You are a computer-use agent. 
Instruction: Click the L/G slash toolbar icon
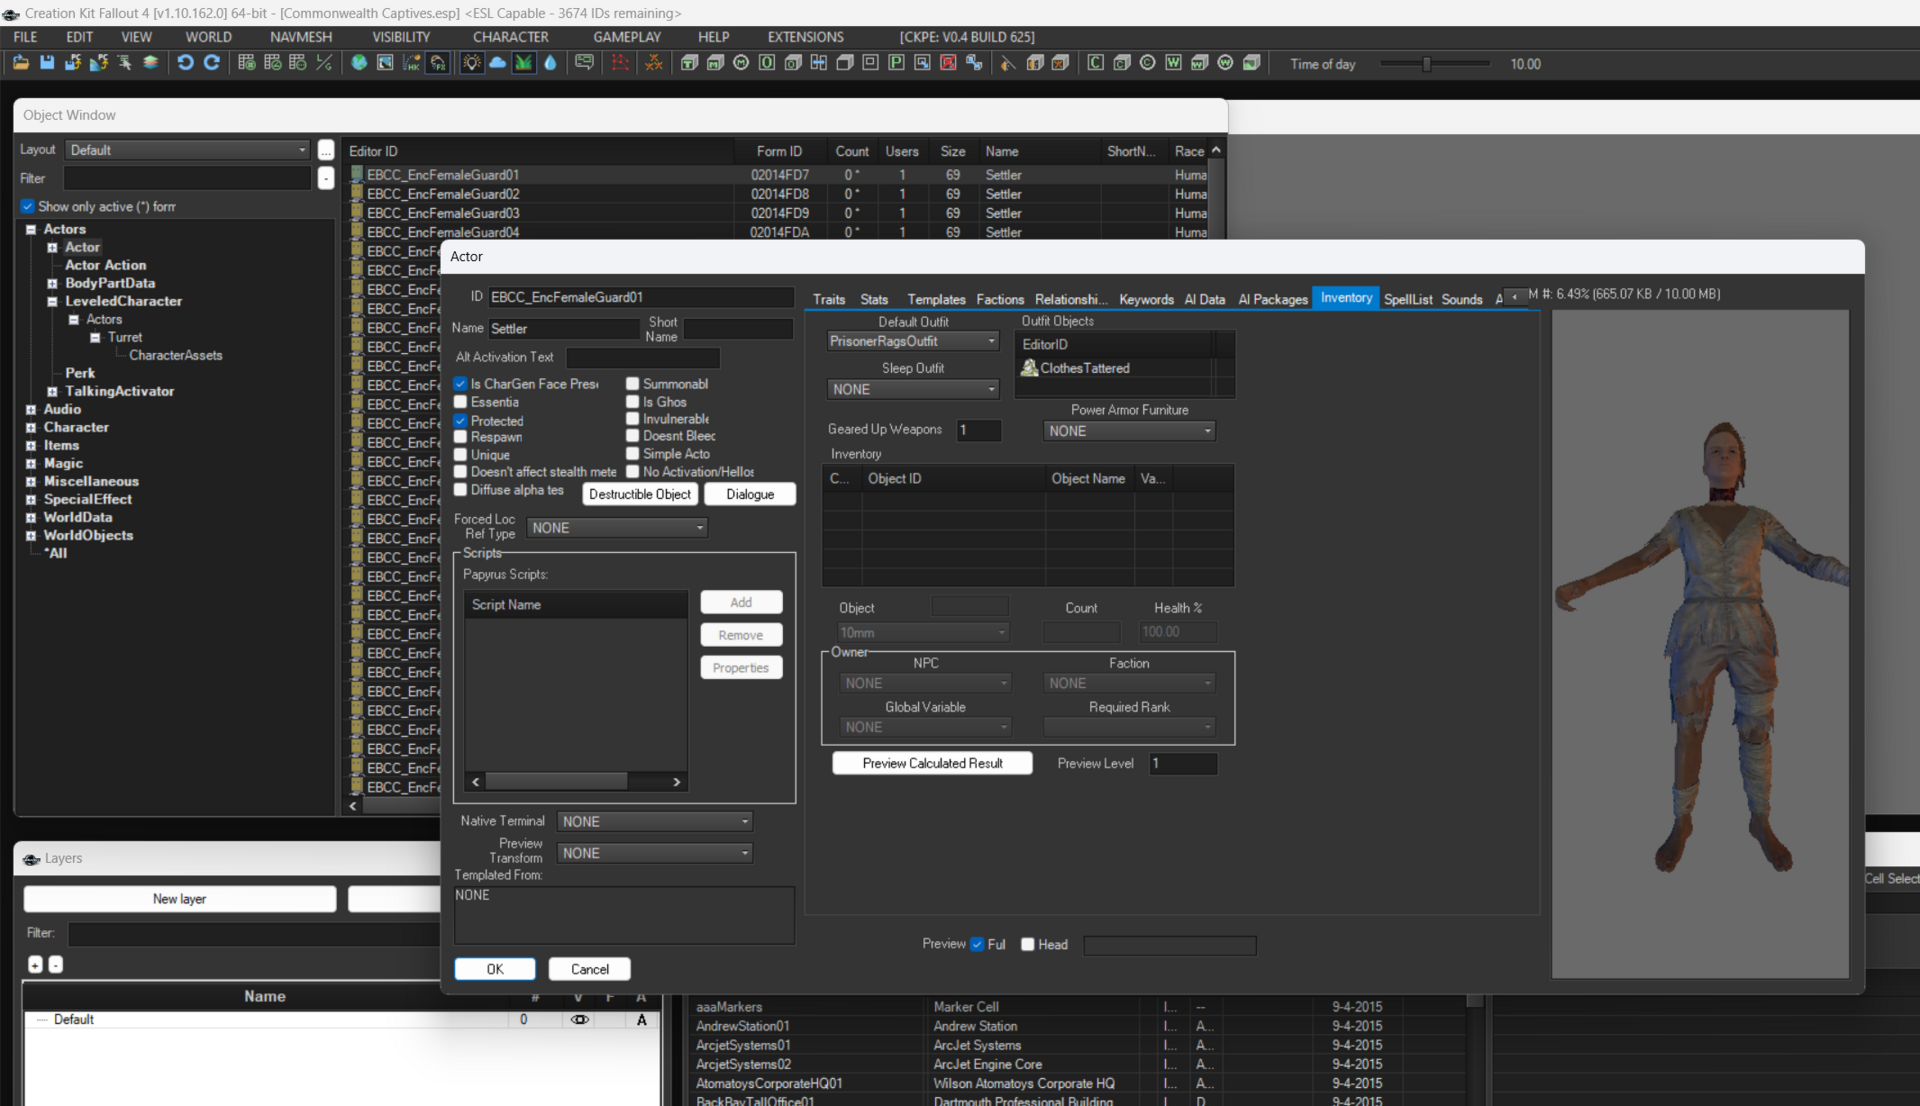pyautogui.click(x=324, y=63)
